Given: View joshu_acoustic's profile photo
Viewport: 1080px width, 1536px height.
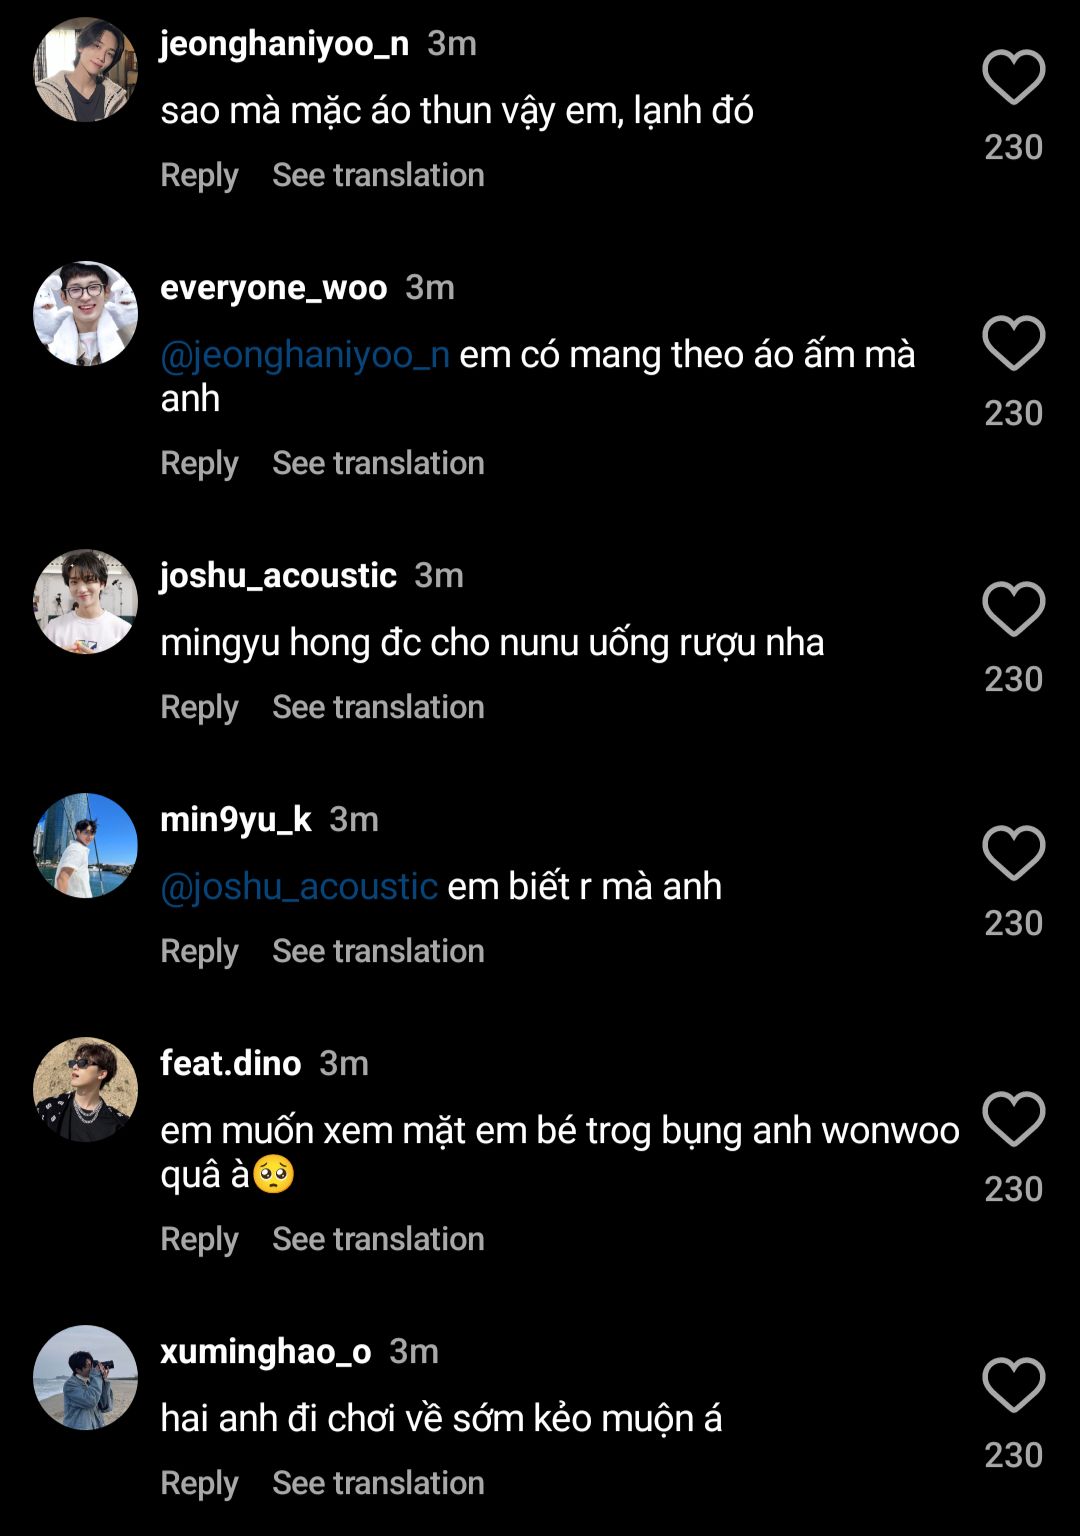Looking at the screenshot, I should tap(85, 602).
